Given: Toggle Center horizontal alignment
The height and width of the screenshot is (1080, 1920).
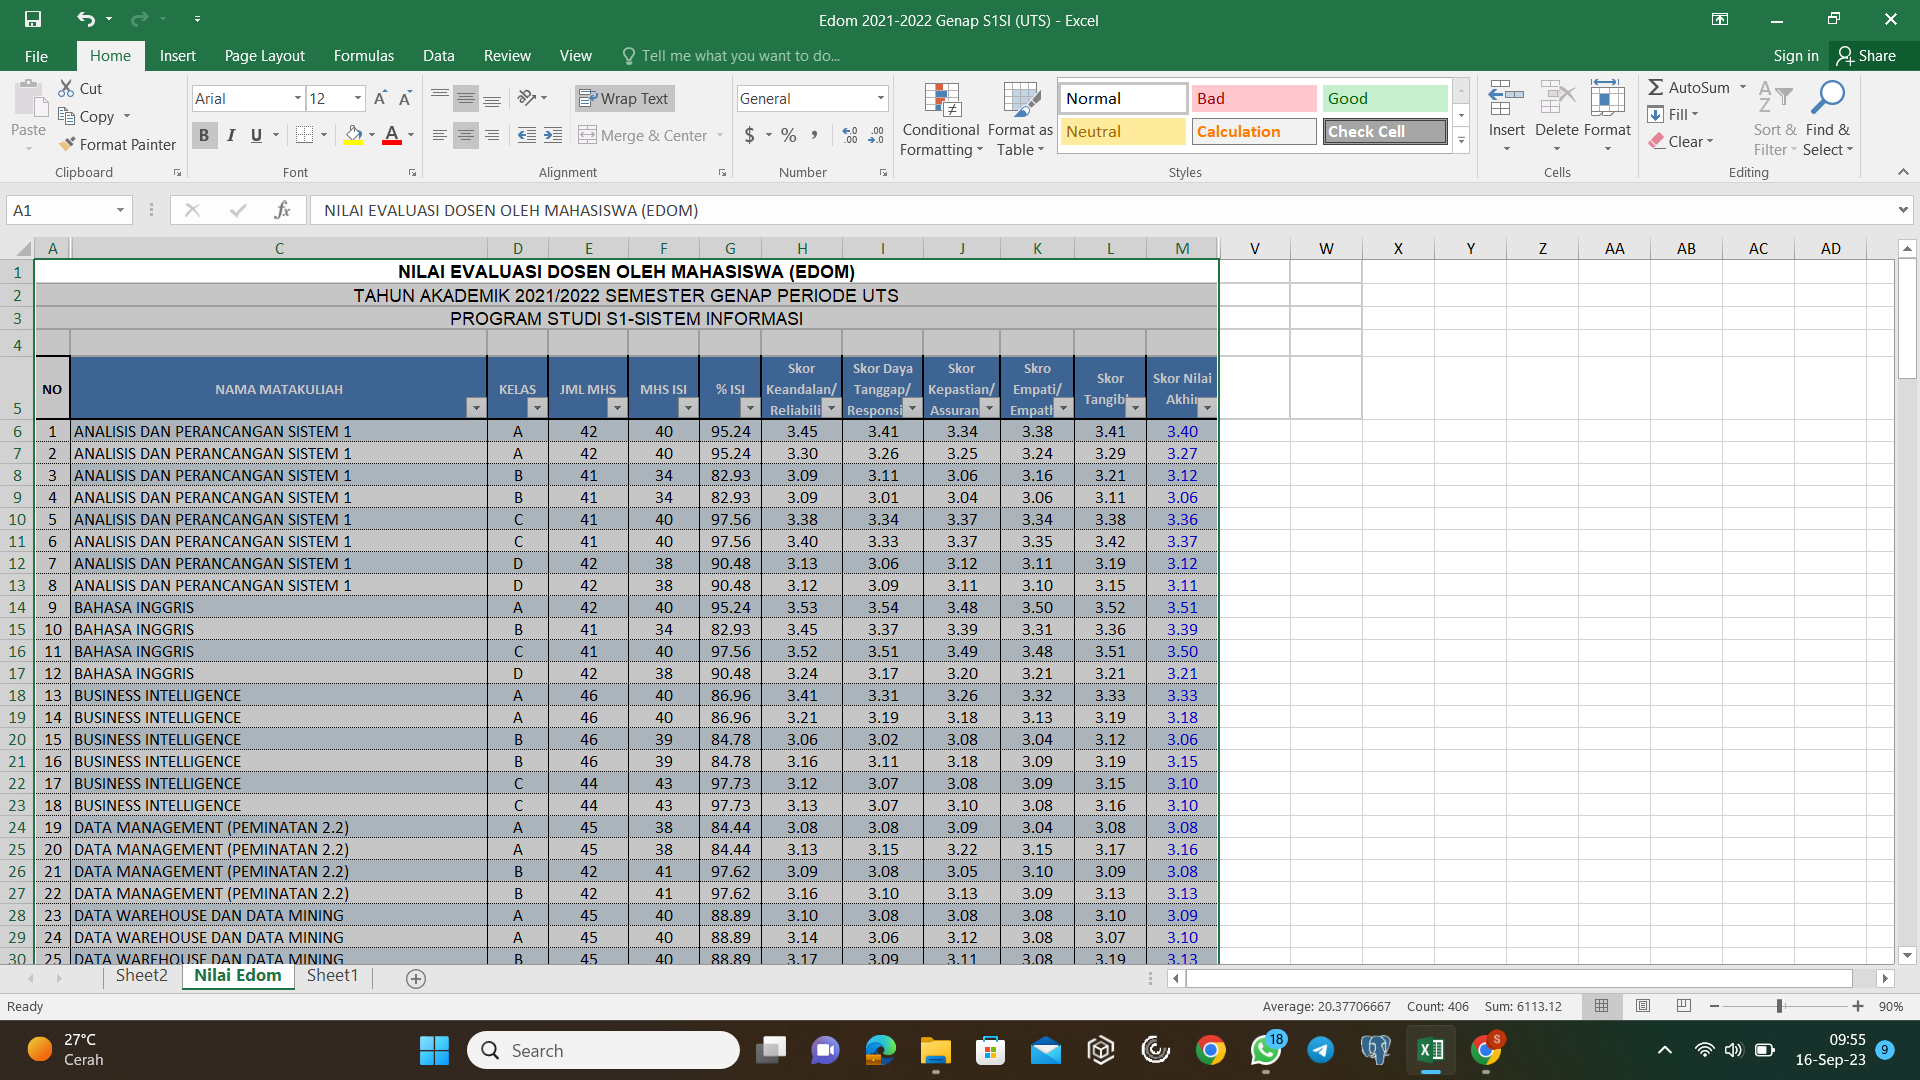Looking at the screenshot, I should click(466, 135).
